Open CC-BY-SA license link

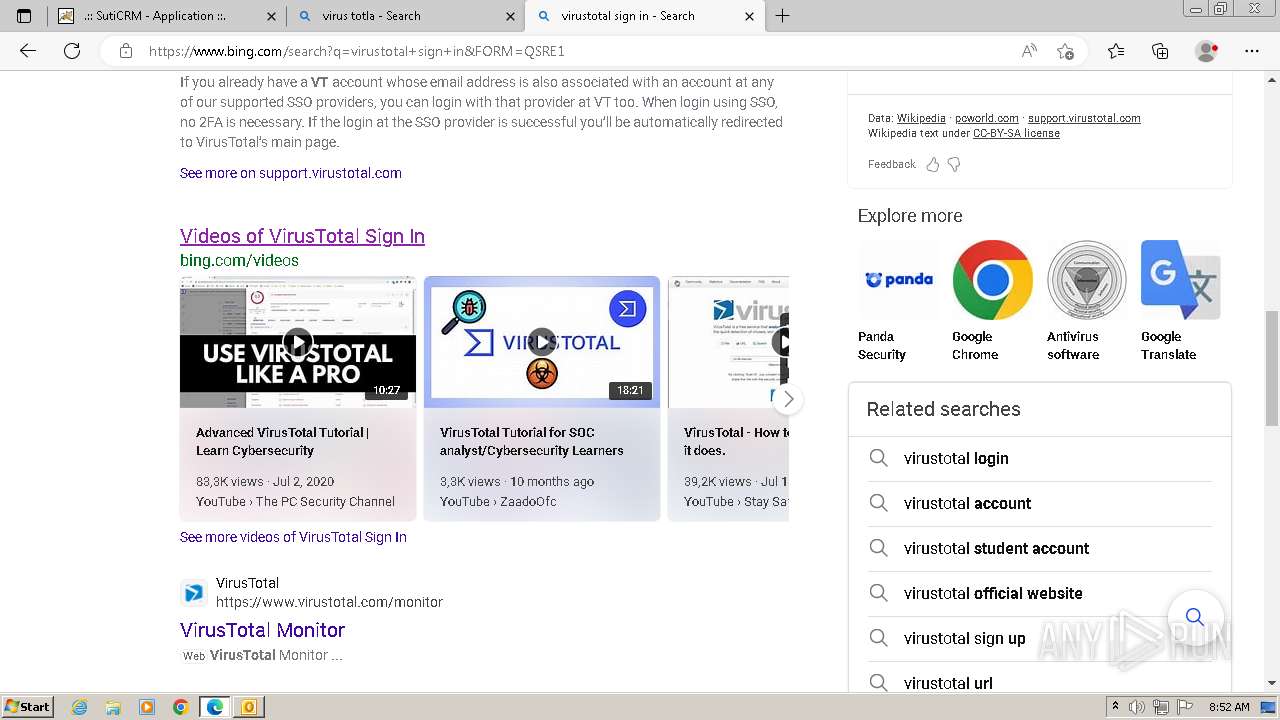(1016, 133)
